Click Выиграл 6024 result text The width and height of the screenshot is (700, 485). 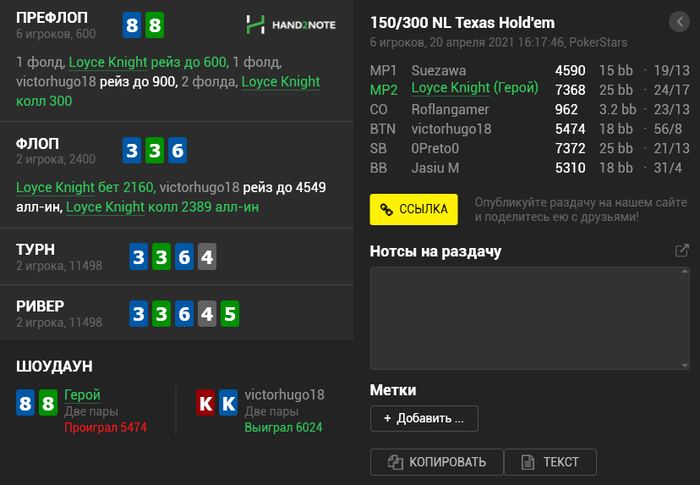click(283, 427)
